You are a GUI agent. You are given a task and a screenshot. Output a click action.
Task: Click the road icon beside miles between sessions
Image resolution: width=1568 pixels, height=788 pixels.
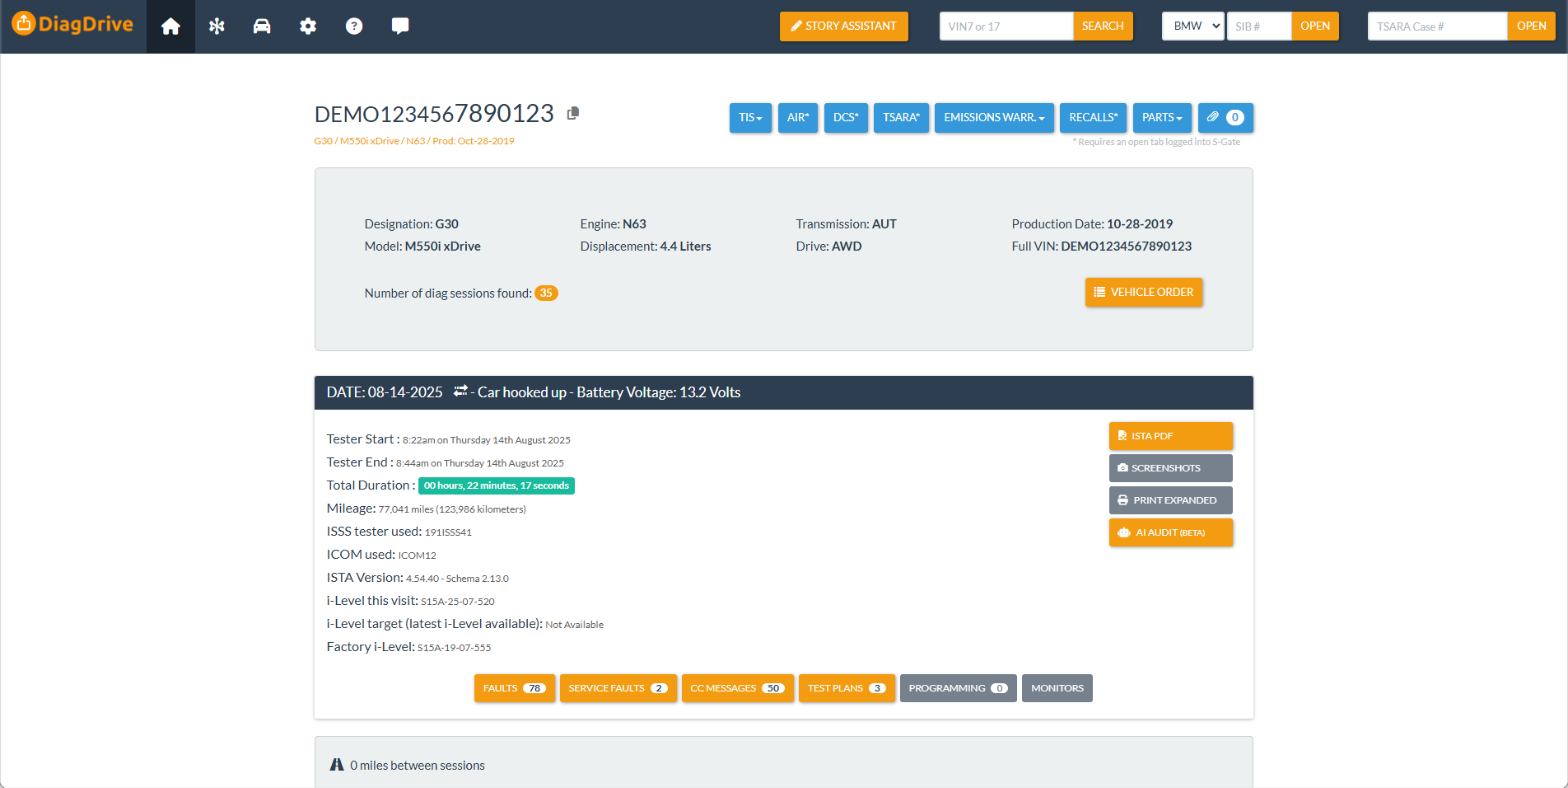(x=337, y=765)
